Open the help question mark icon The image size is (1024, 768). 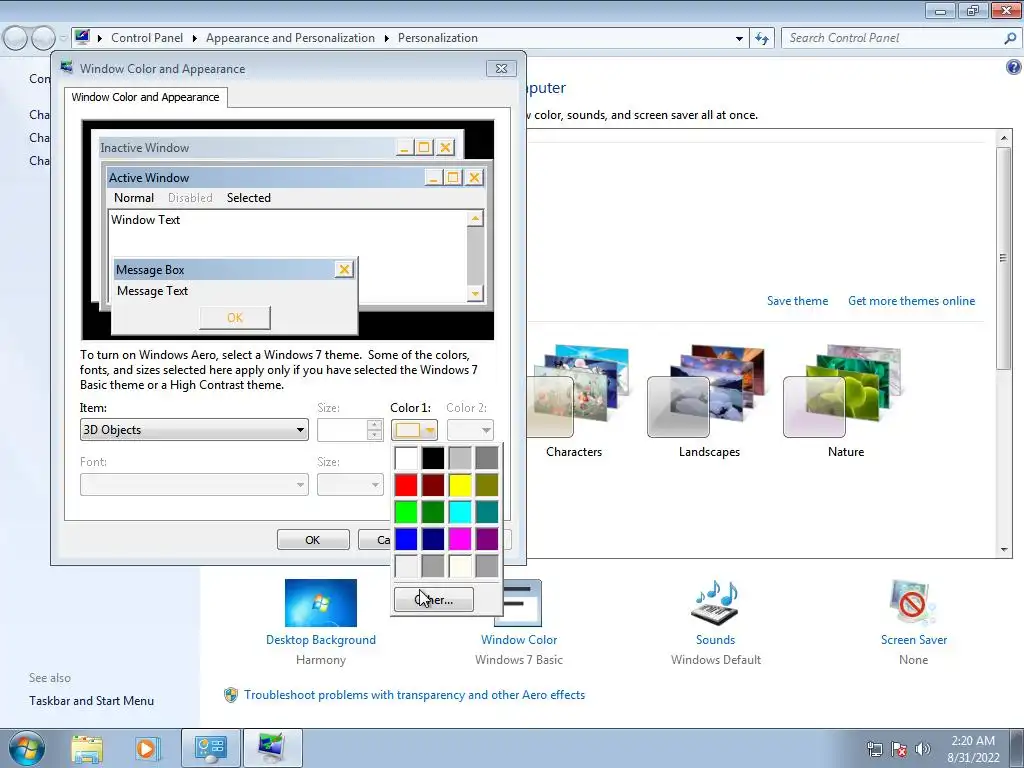[1014, 67]
